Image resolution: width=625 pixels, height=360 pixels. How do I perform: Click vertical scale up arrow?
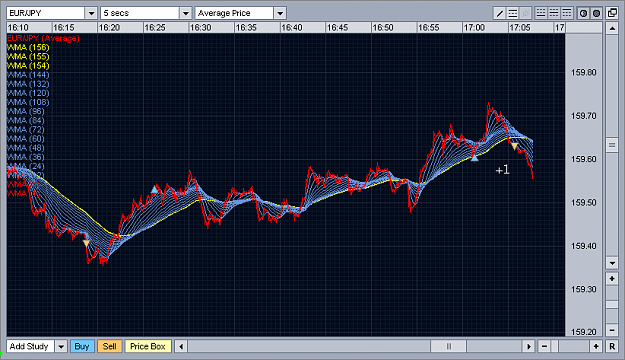[612, 28]
